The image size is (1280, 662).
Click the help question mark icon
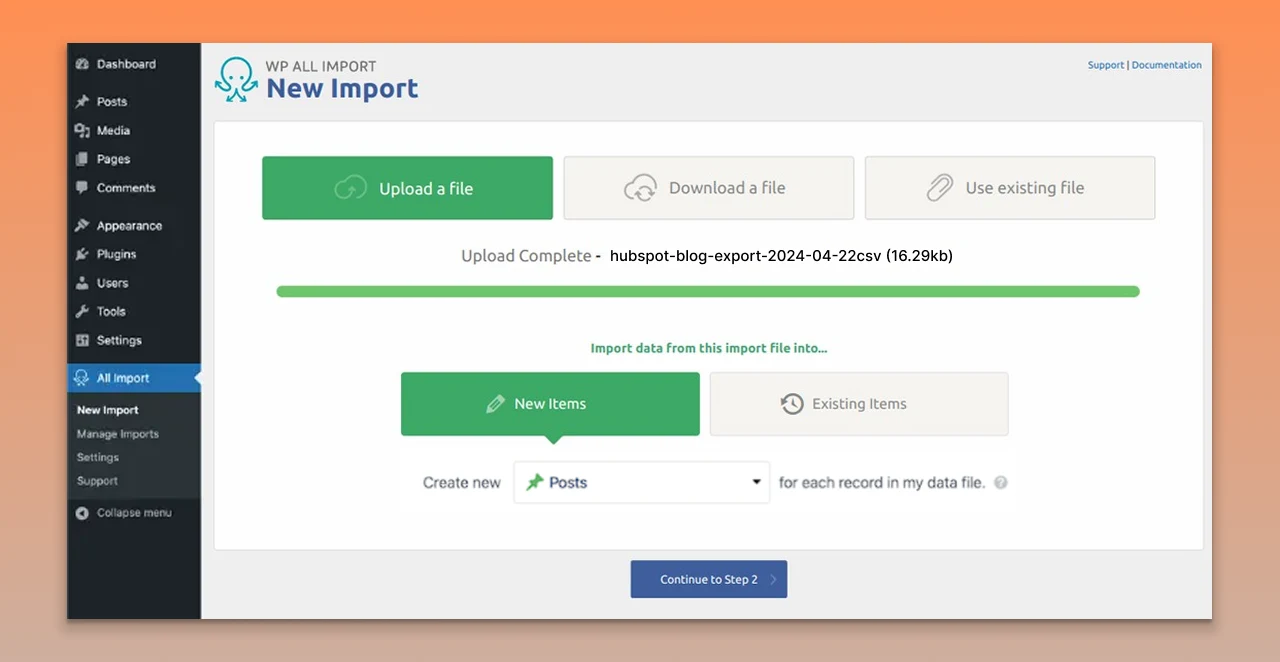point(1001,482)
